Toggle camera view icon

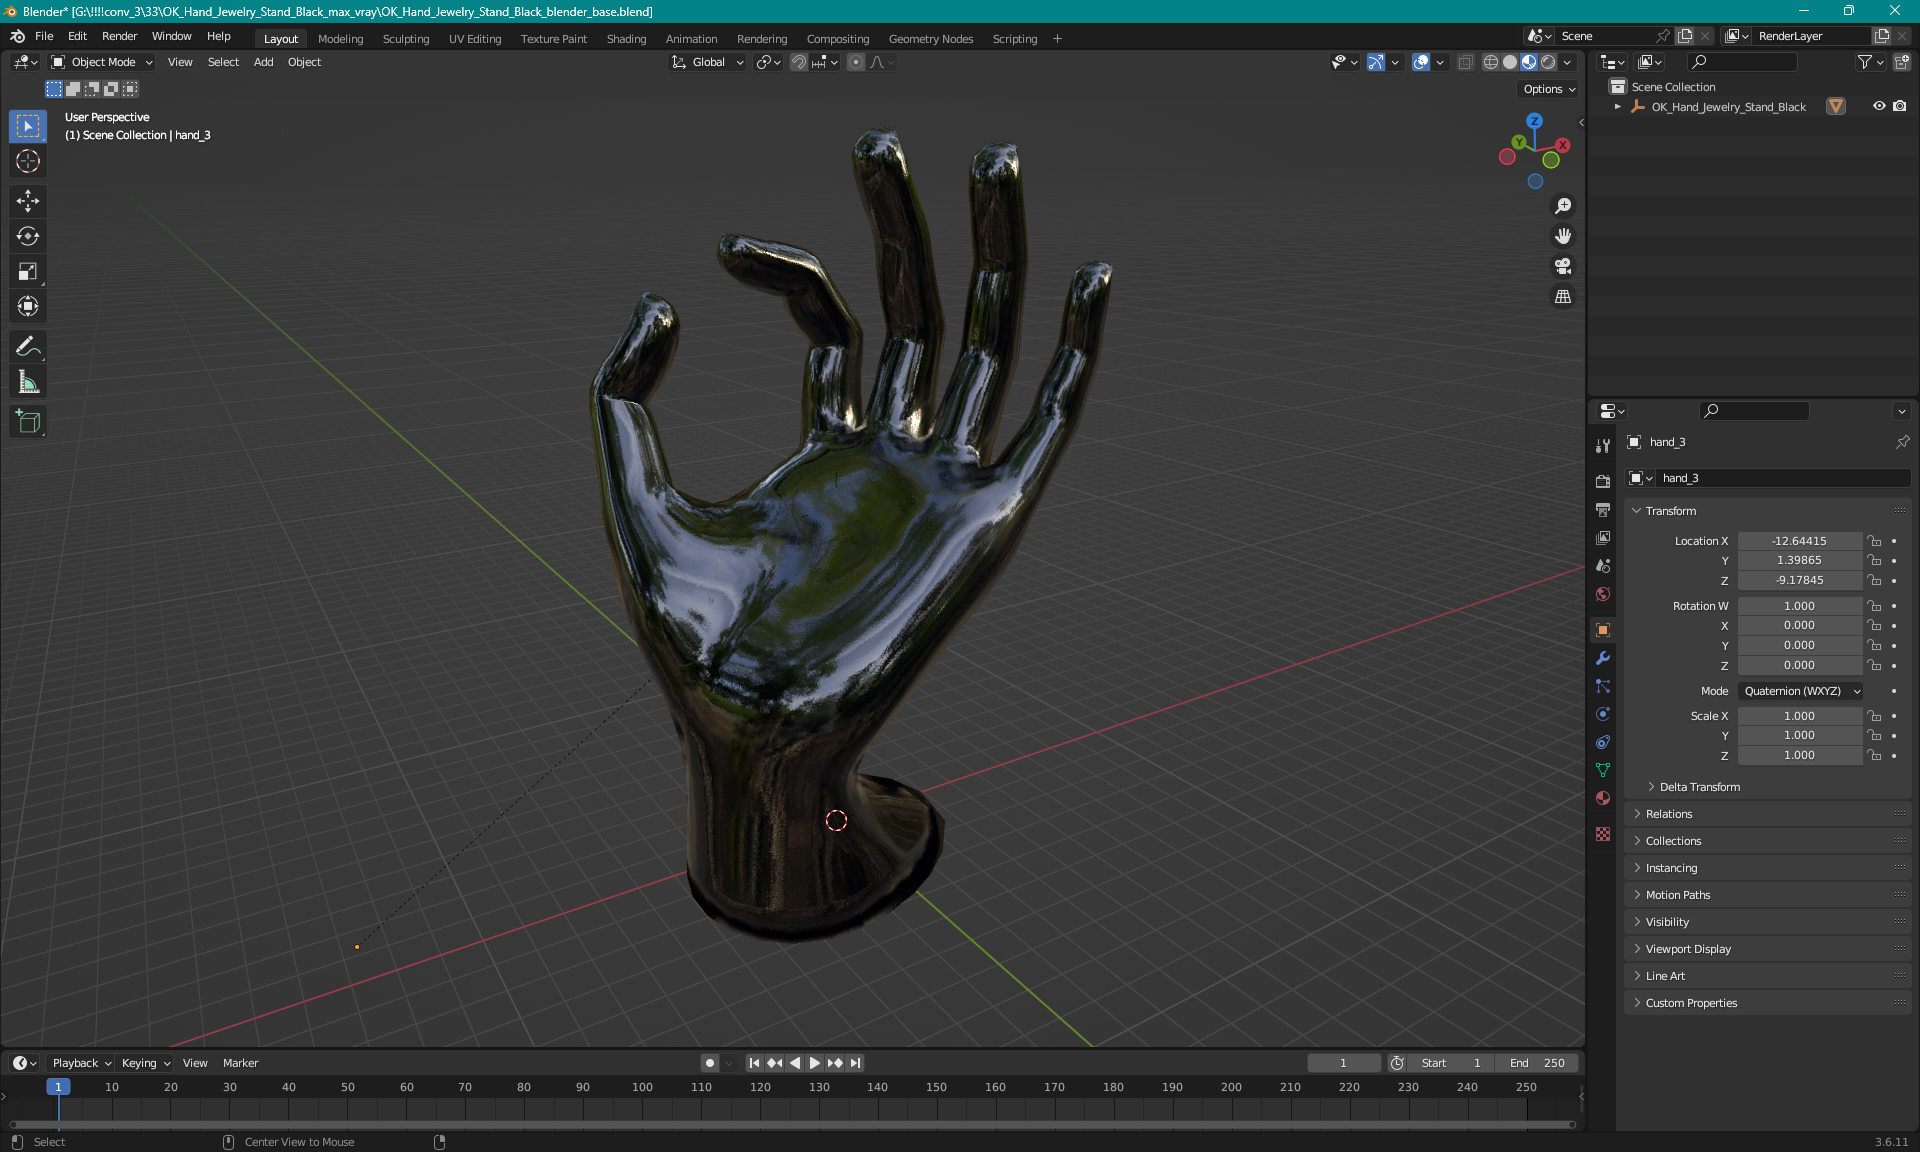[1563, 266]
